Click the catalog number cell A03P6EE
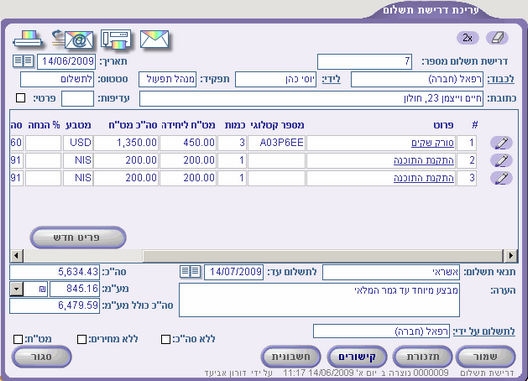 pyautogui.click(x=277, y=143)
